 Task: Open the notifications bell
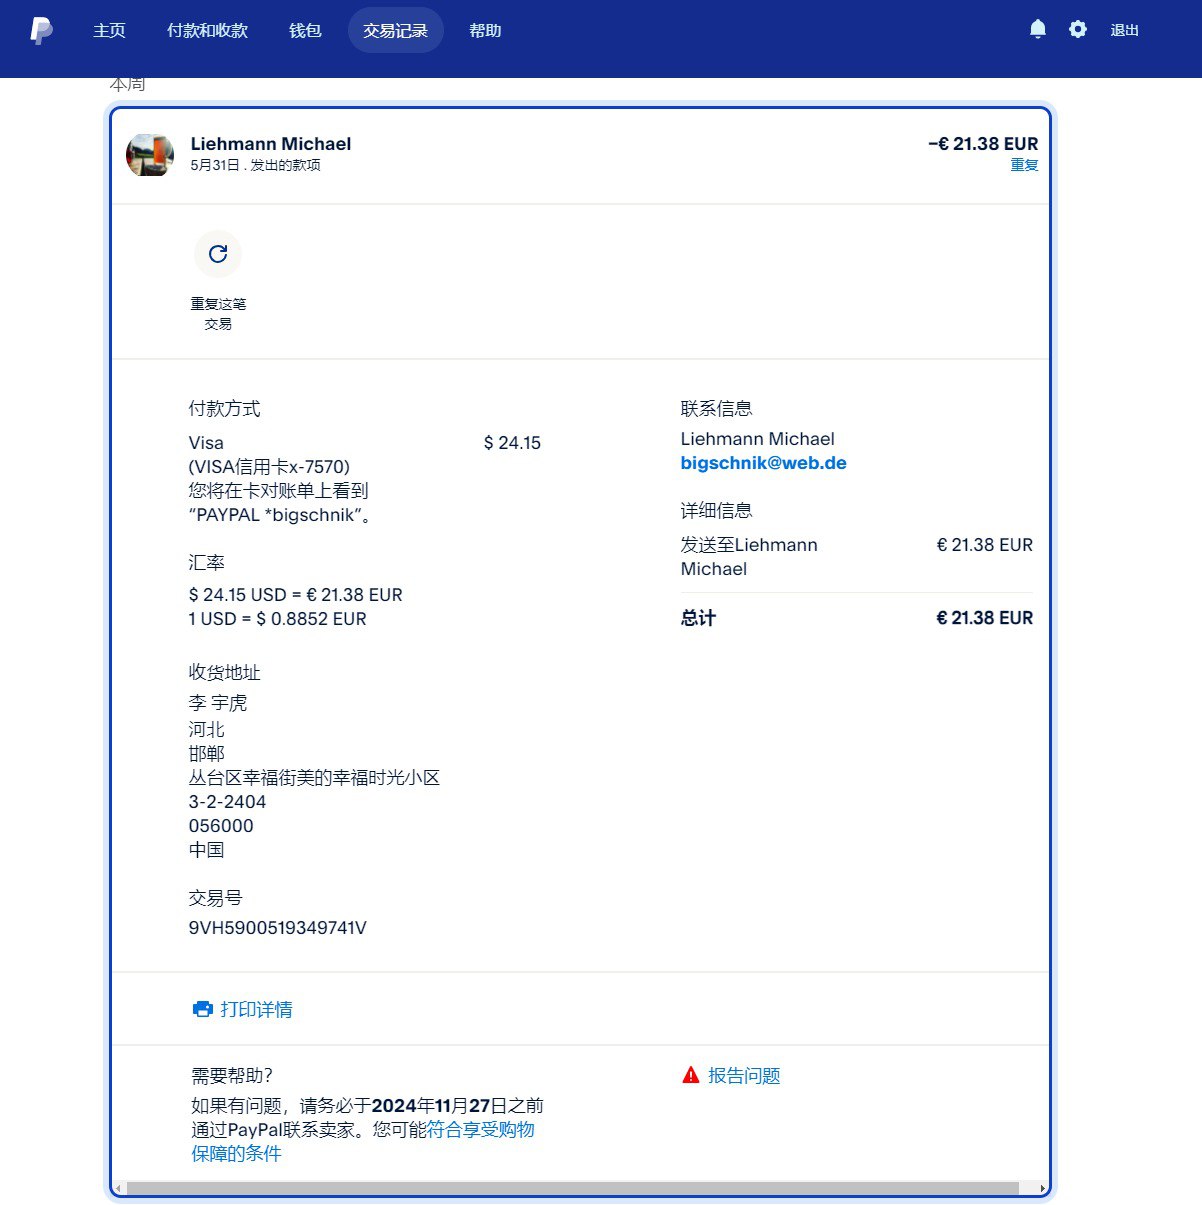click(1037, 30)
